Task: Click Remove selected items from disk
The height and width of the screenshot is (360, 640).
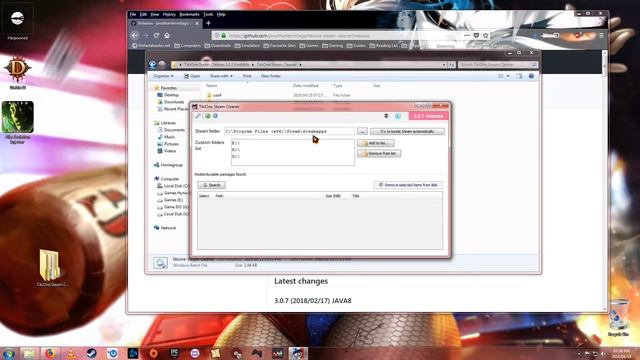Action: (x=408, y=185)
